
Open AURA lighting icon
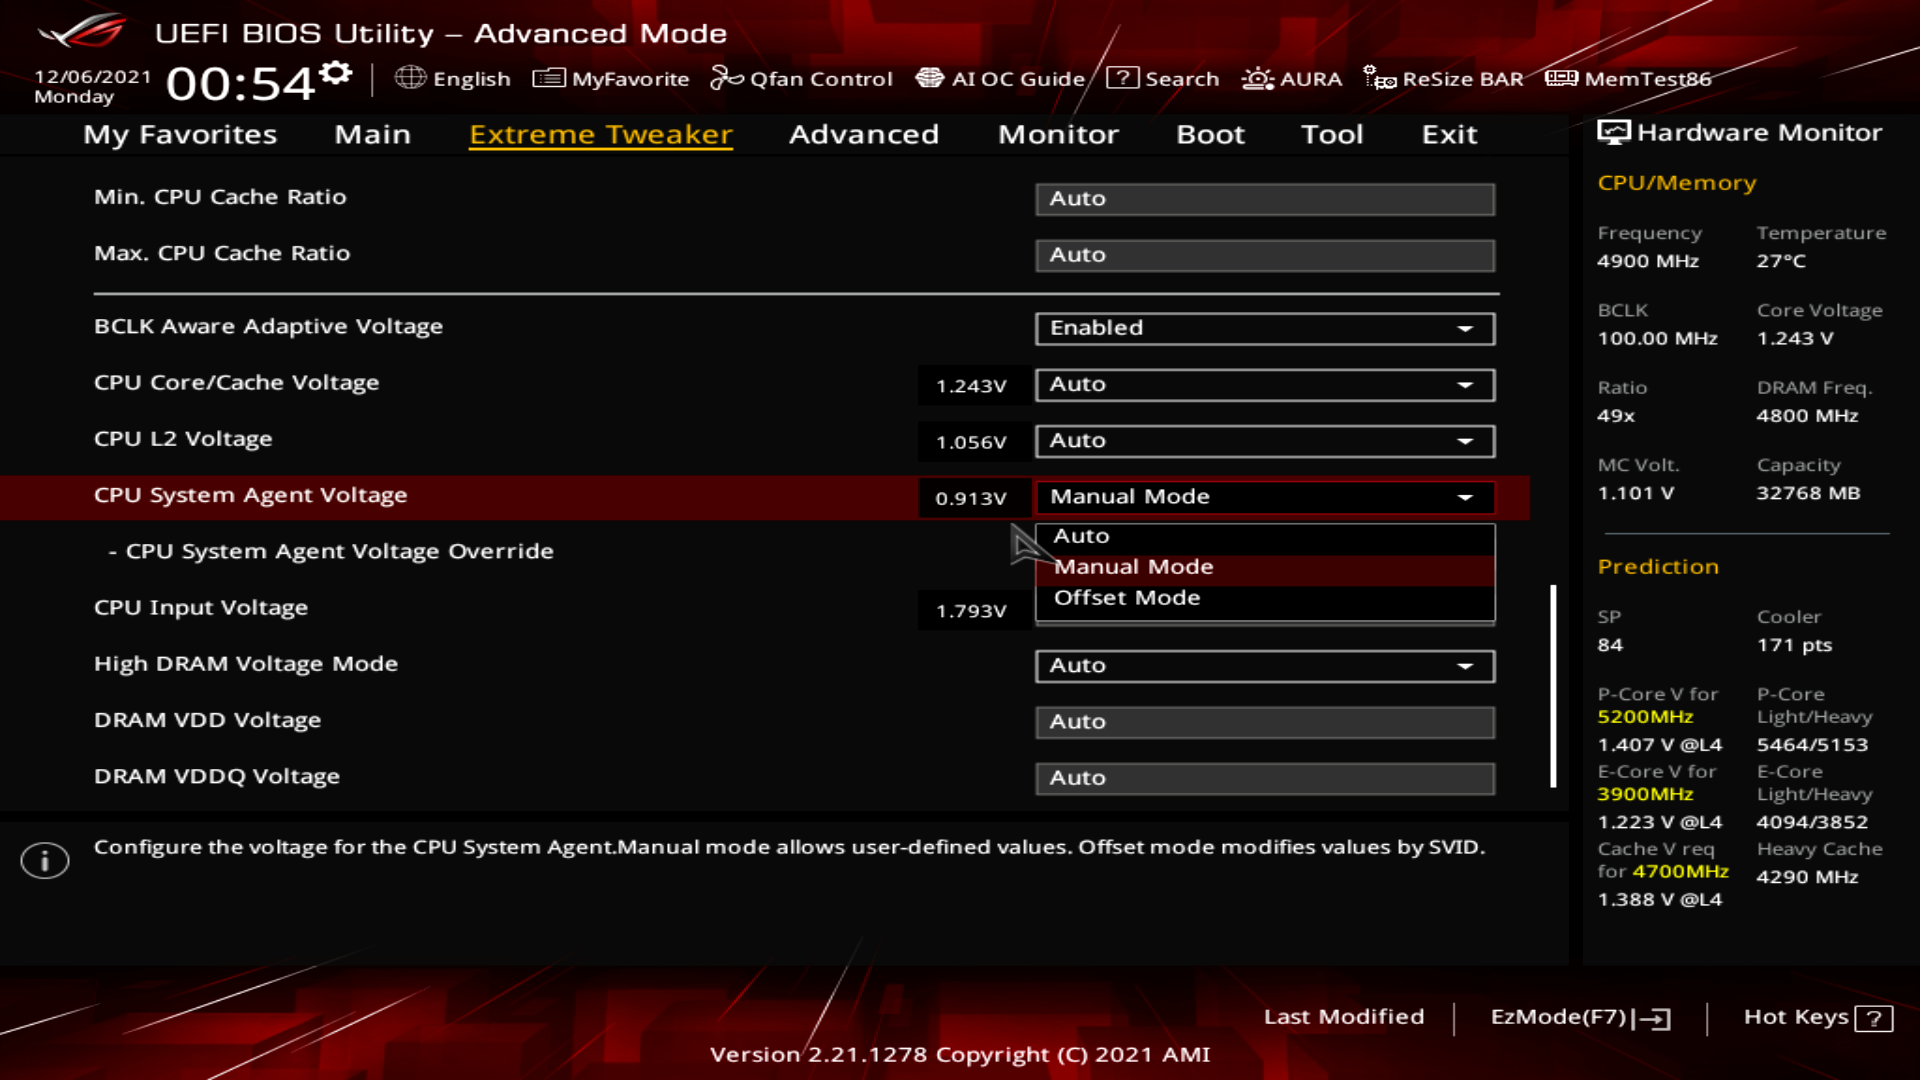(1257, 78)
